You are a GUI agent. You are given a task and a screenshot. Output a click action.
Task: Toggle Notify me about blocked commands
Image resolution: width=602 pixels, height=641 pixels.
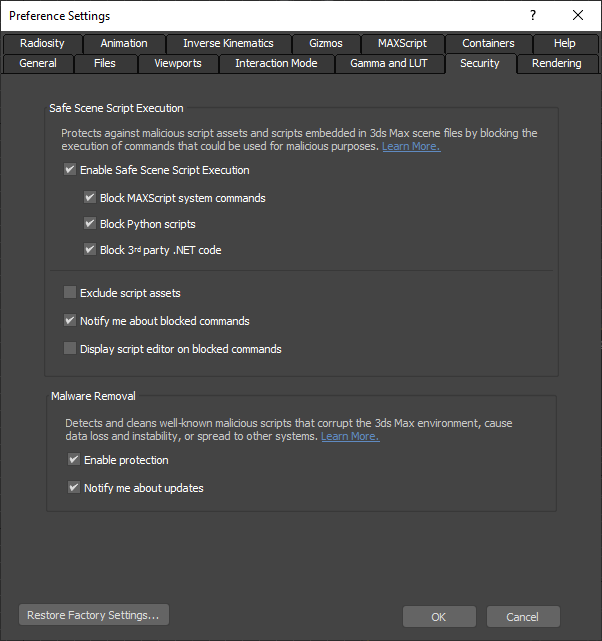point(70,321)
